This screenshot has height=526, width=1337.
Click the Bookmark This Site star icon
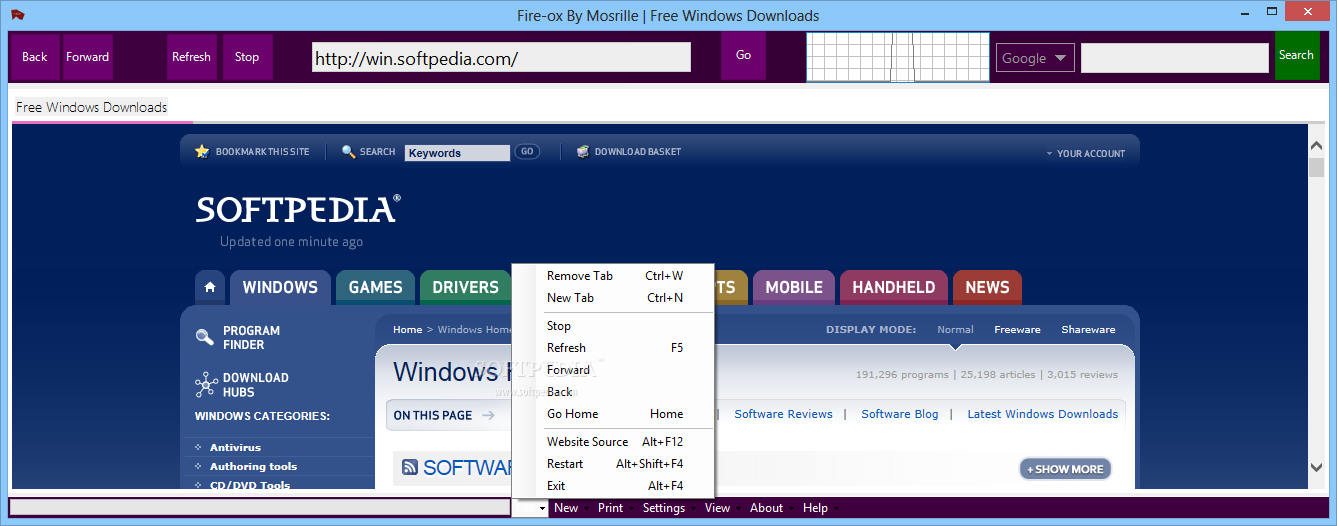(202, 151)
